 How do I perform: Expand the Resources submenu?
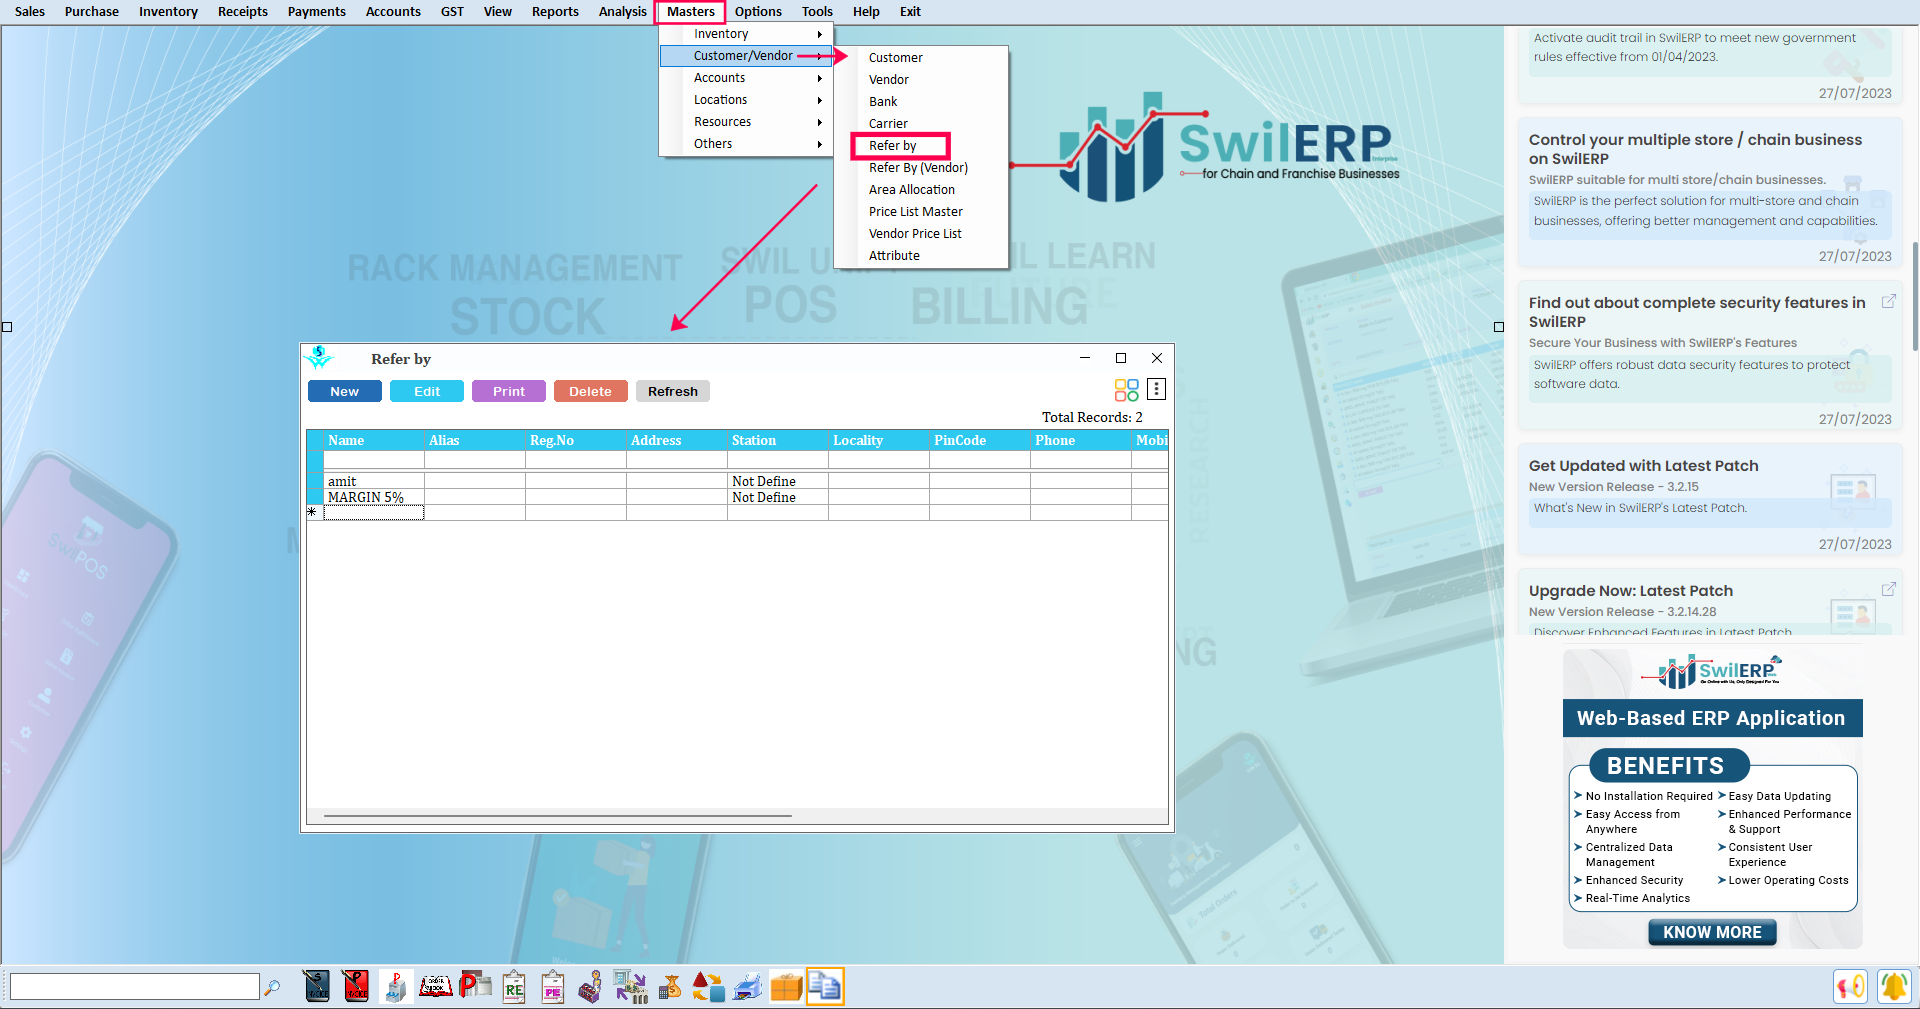coord(746,122)
